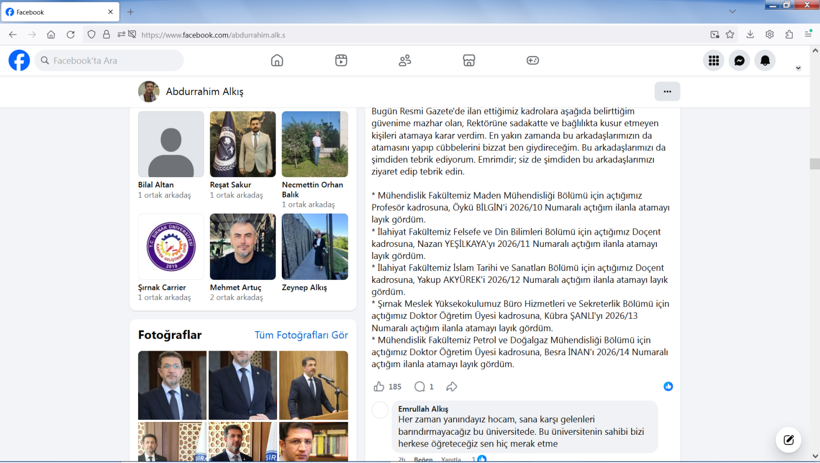Click the comment bubble icon on the post
The image size is (820, 463).
click(x=419, y=387)
